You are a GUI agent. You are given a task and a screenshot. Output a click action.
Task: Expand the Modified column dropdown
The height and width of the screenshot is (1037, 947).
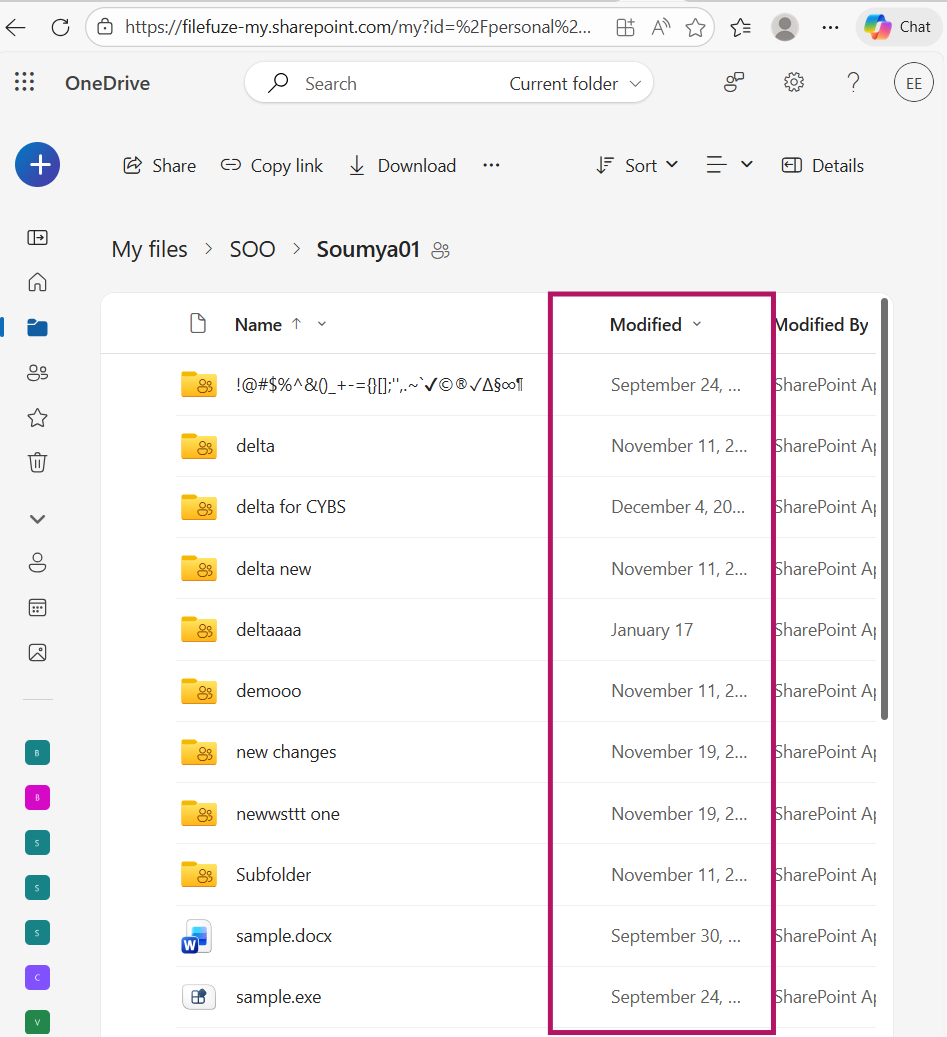click(697, 324)
